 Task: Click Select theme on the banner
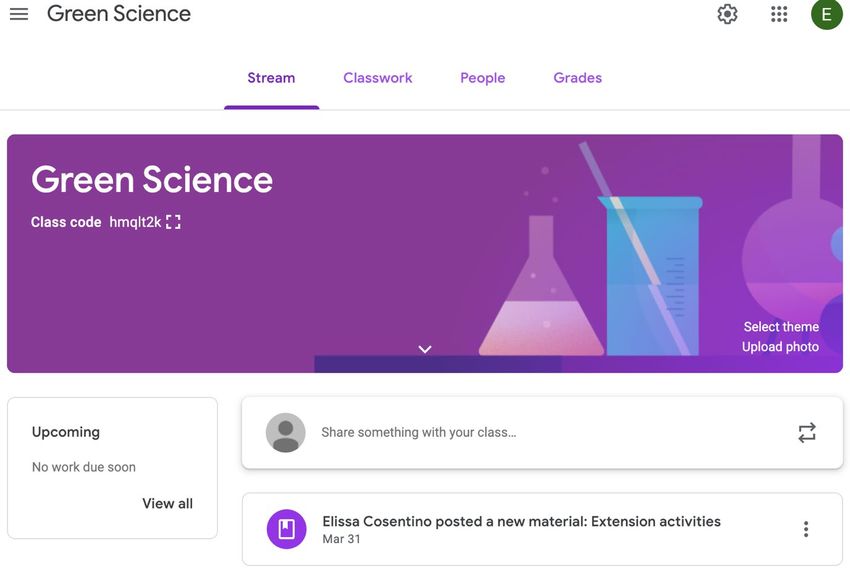click(781, 327)
